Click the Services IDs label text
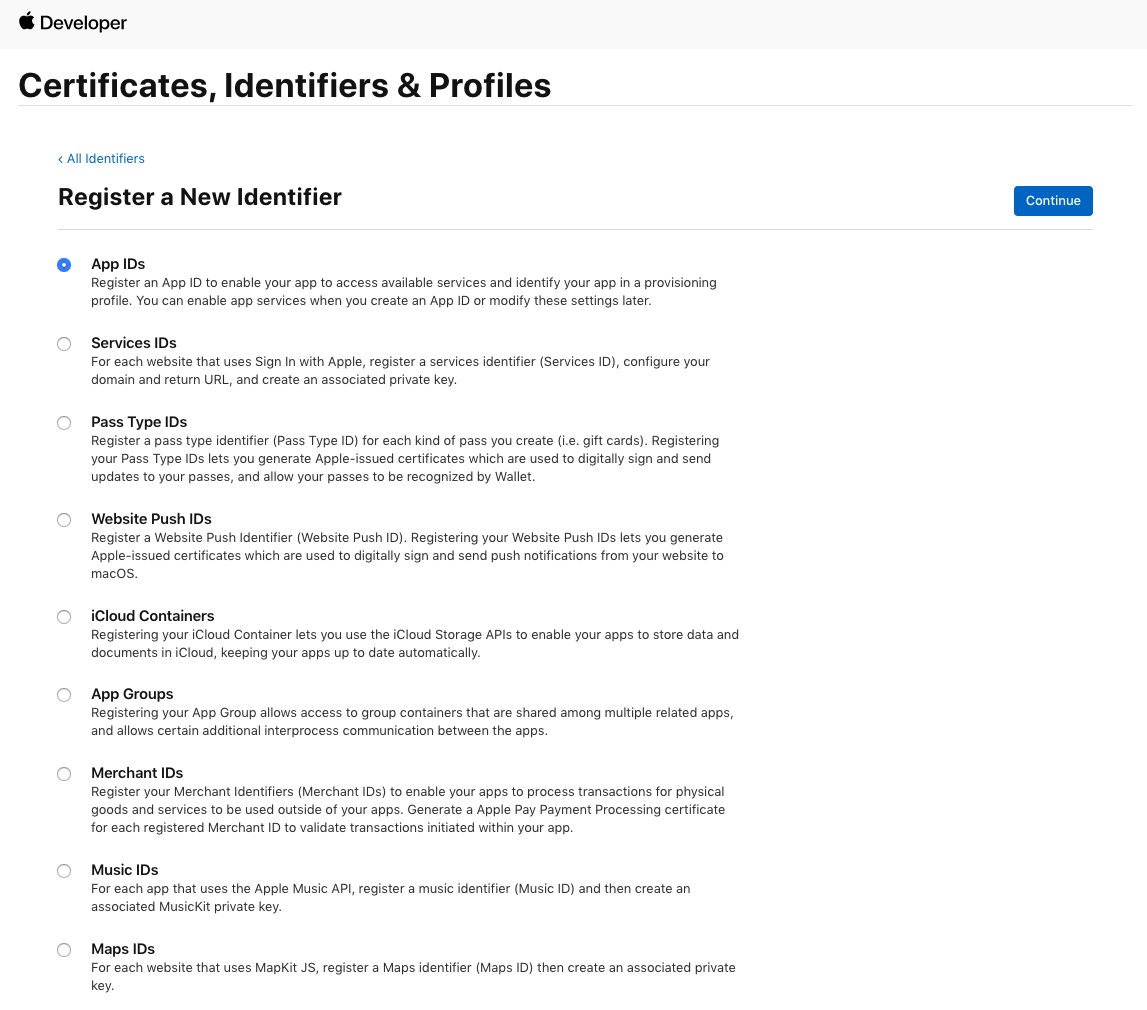Viewport: 1147px width, 1010px height. coord(134,343)
